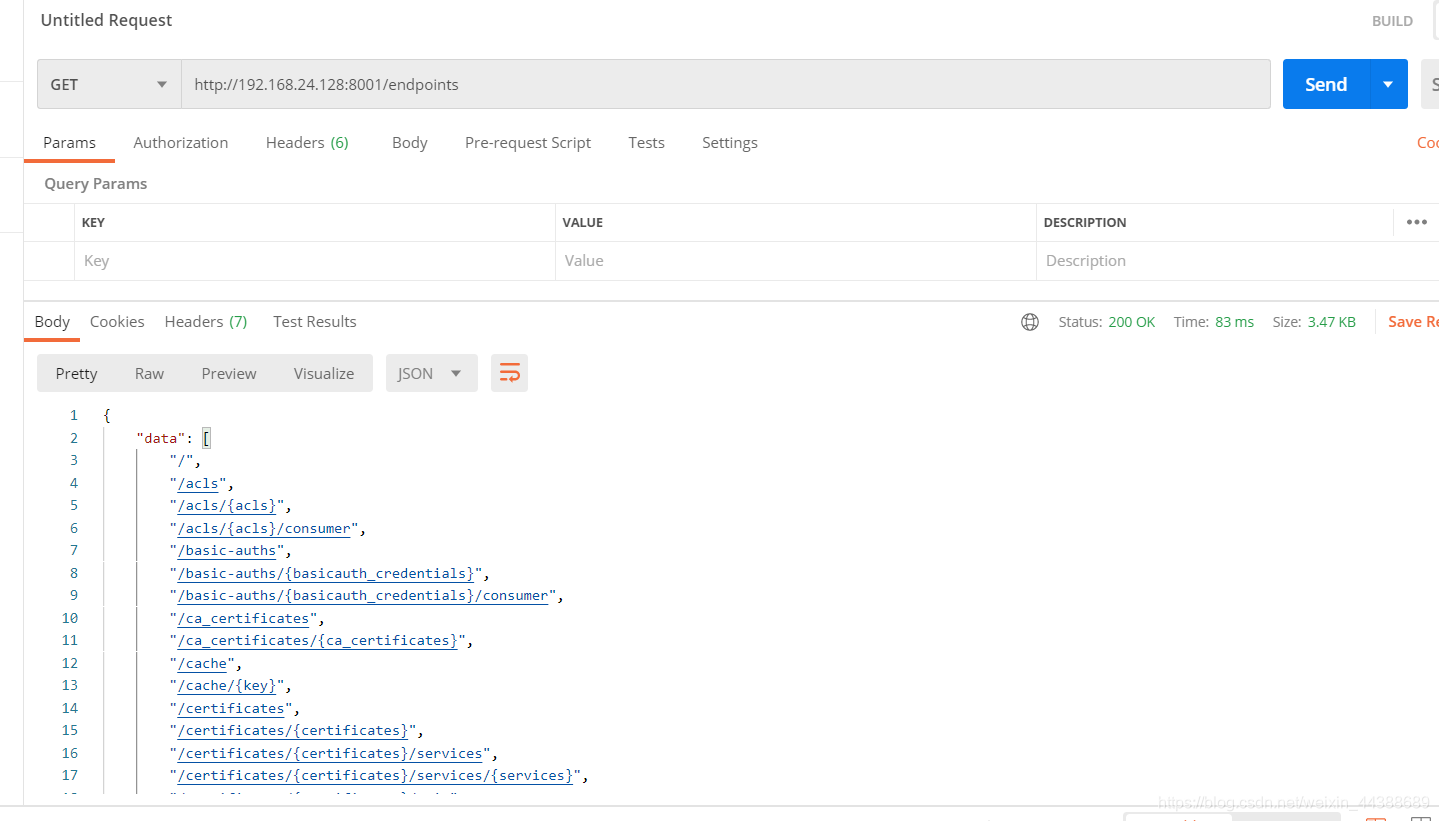This screenshot has width=1439, height=821.
Task: Open the /certificates/{certificates}/services link on line 16
Action: click(x=330, y=753)
